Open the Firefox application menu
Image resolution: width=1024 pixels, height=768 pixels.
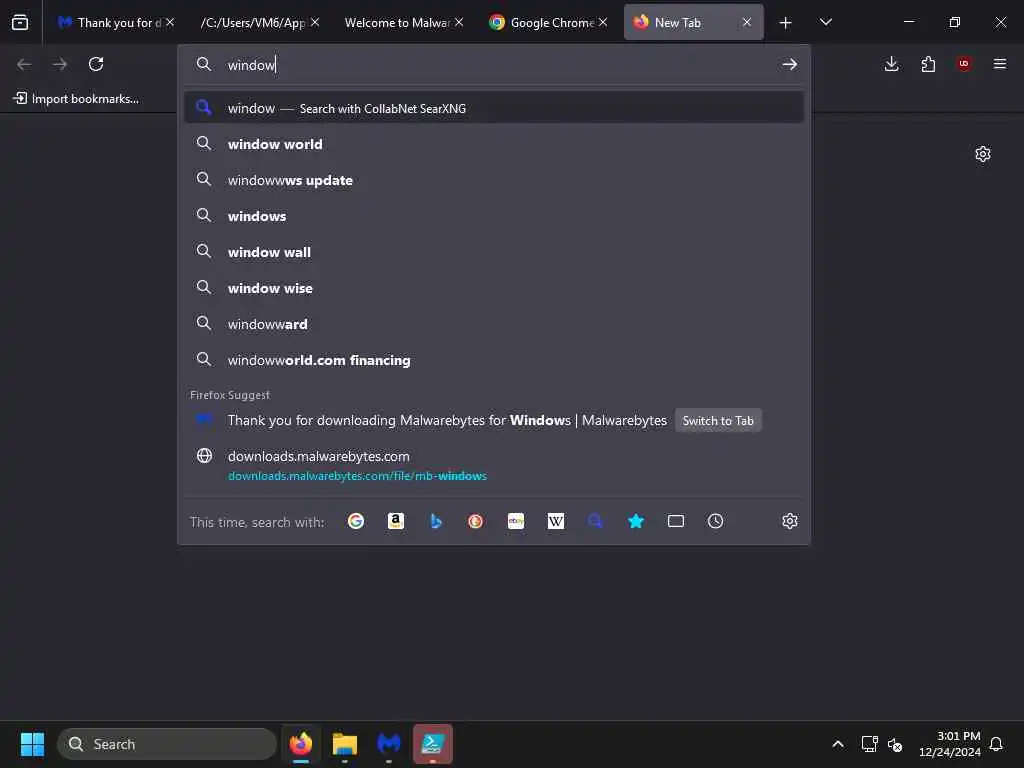pos(1000,64)
